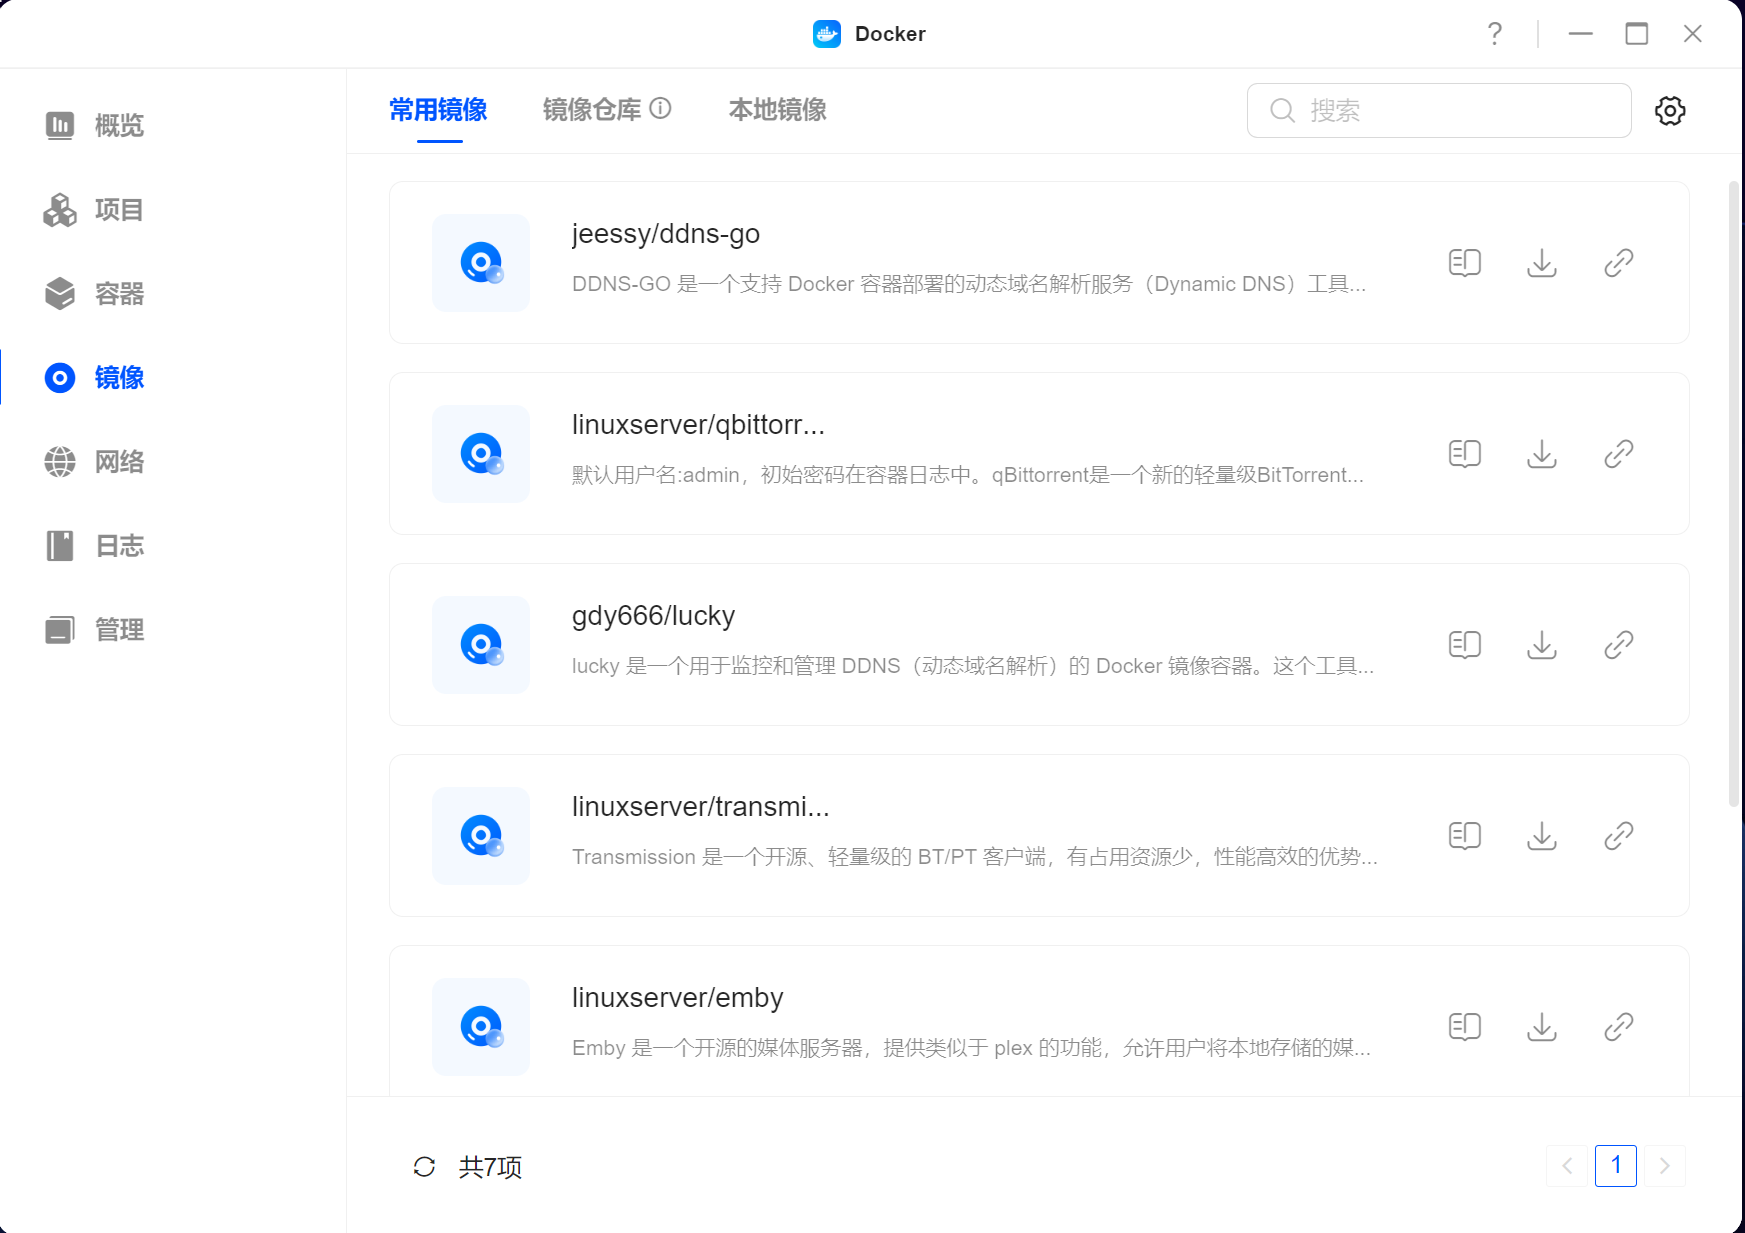Download the linuxserver/transmi... image
The height and width of the screenshot is (1233, 1745).
click(x=1542, y=836)
